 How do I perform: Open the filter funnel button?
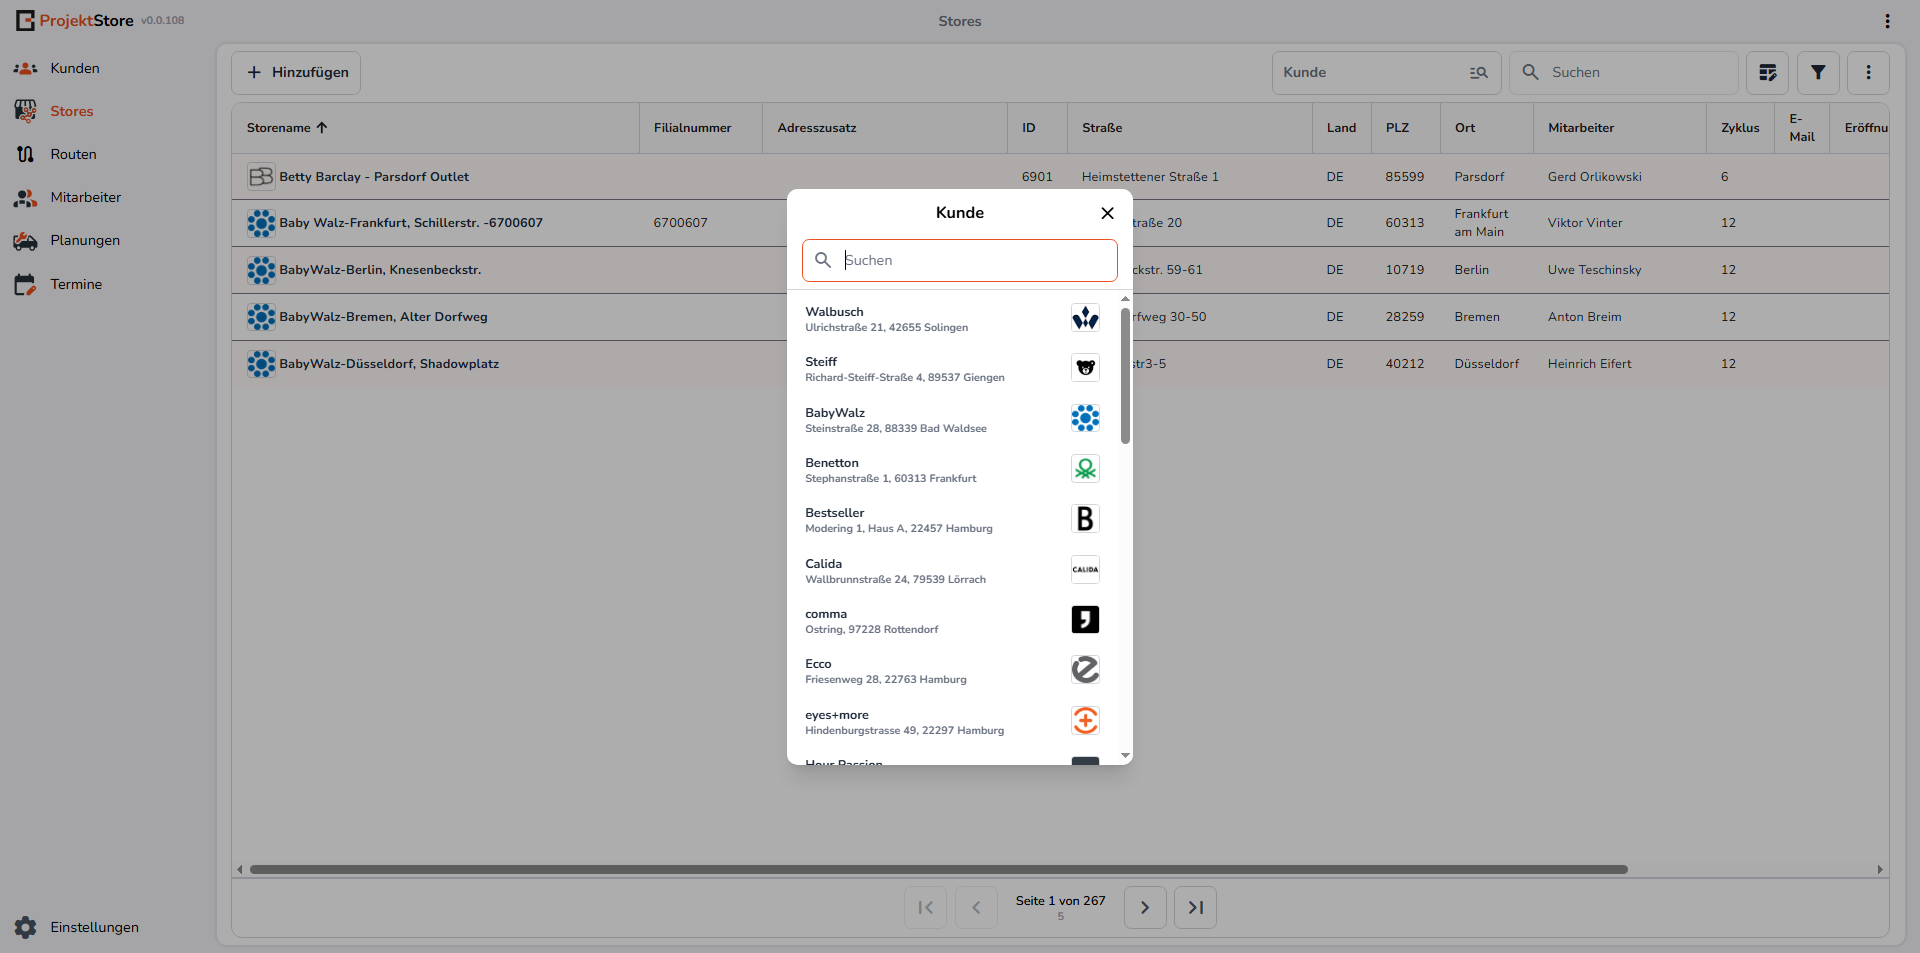coord(1818,72)
